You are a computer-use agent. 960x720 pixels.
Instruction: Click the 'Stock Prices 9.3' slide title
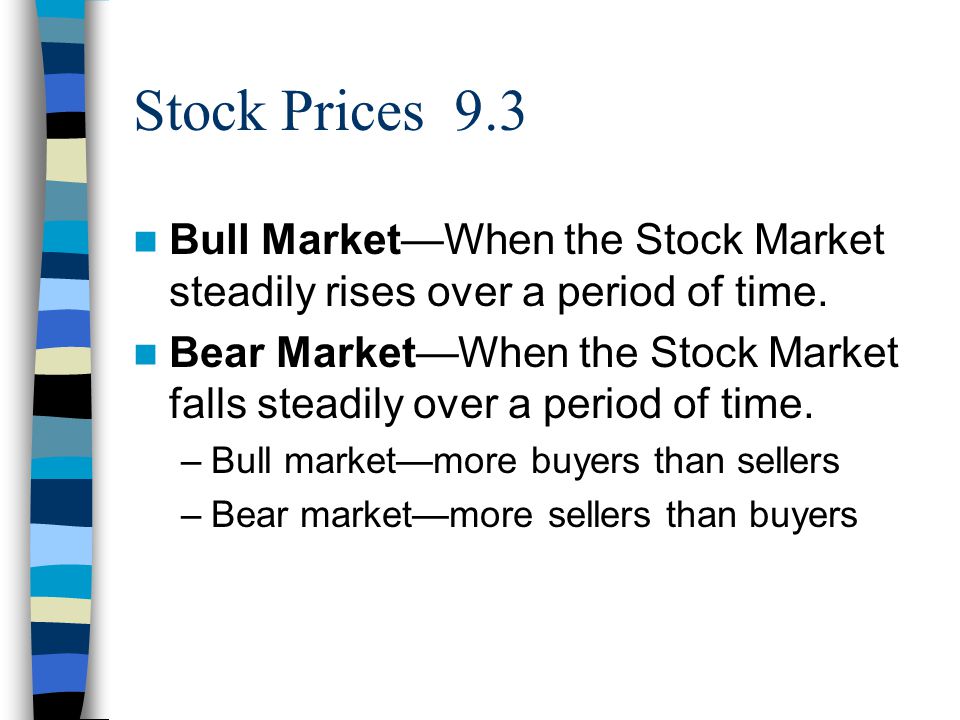(329, 111)
